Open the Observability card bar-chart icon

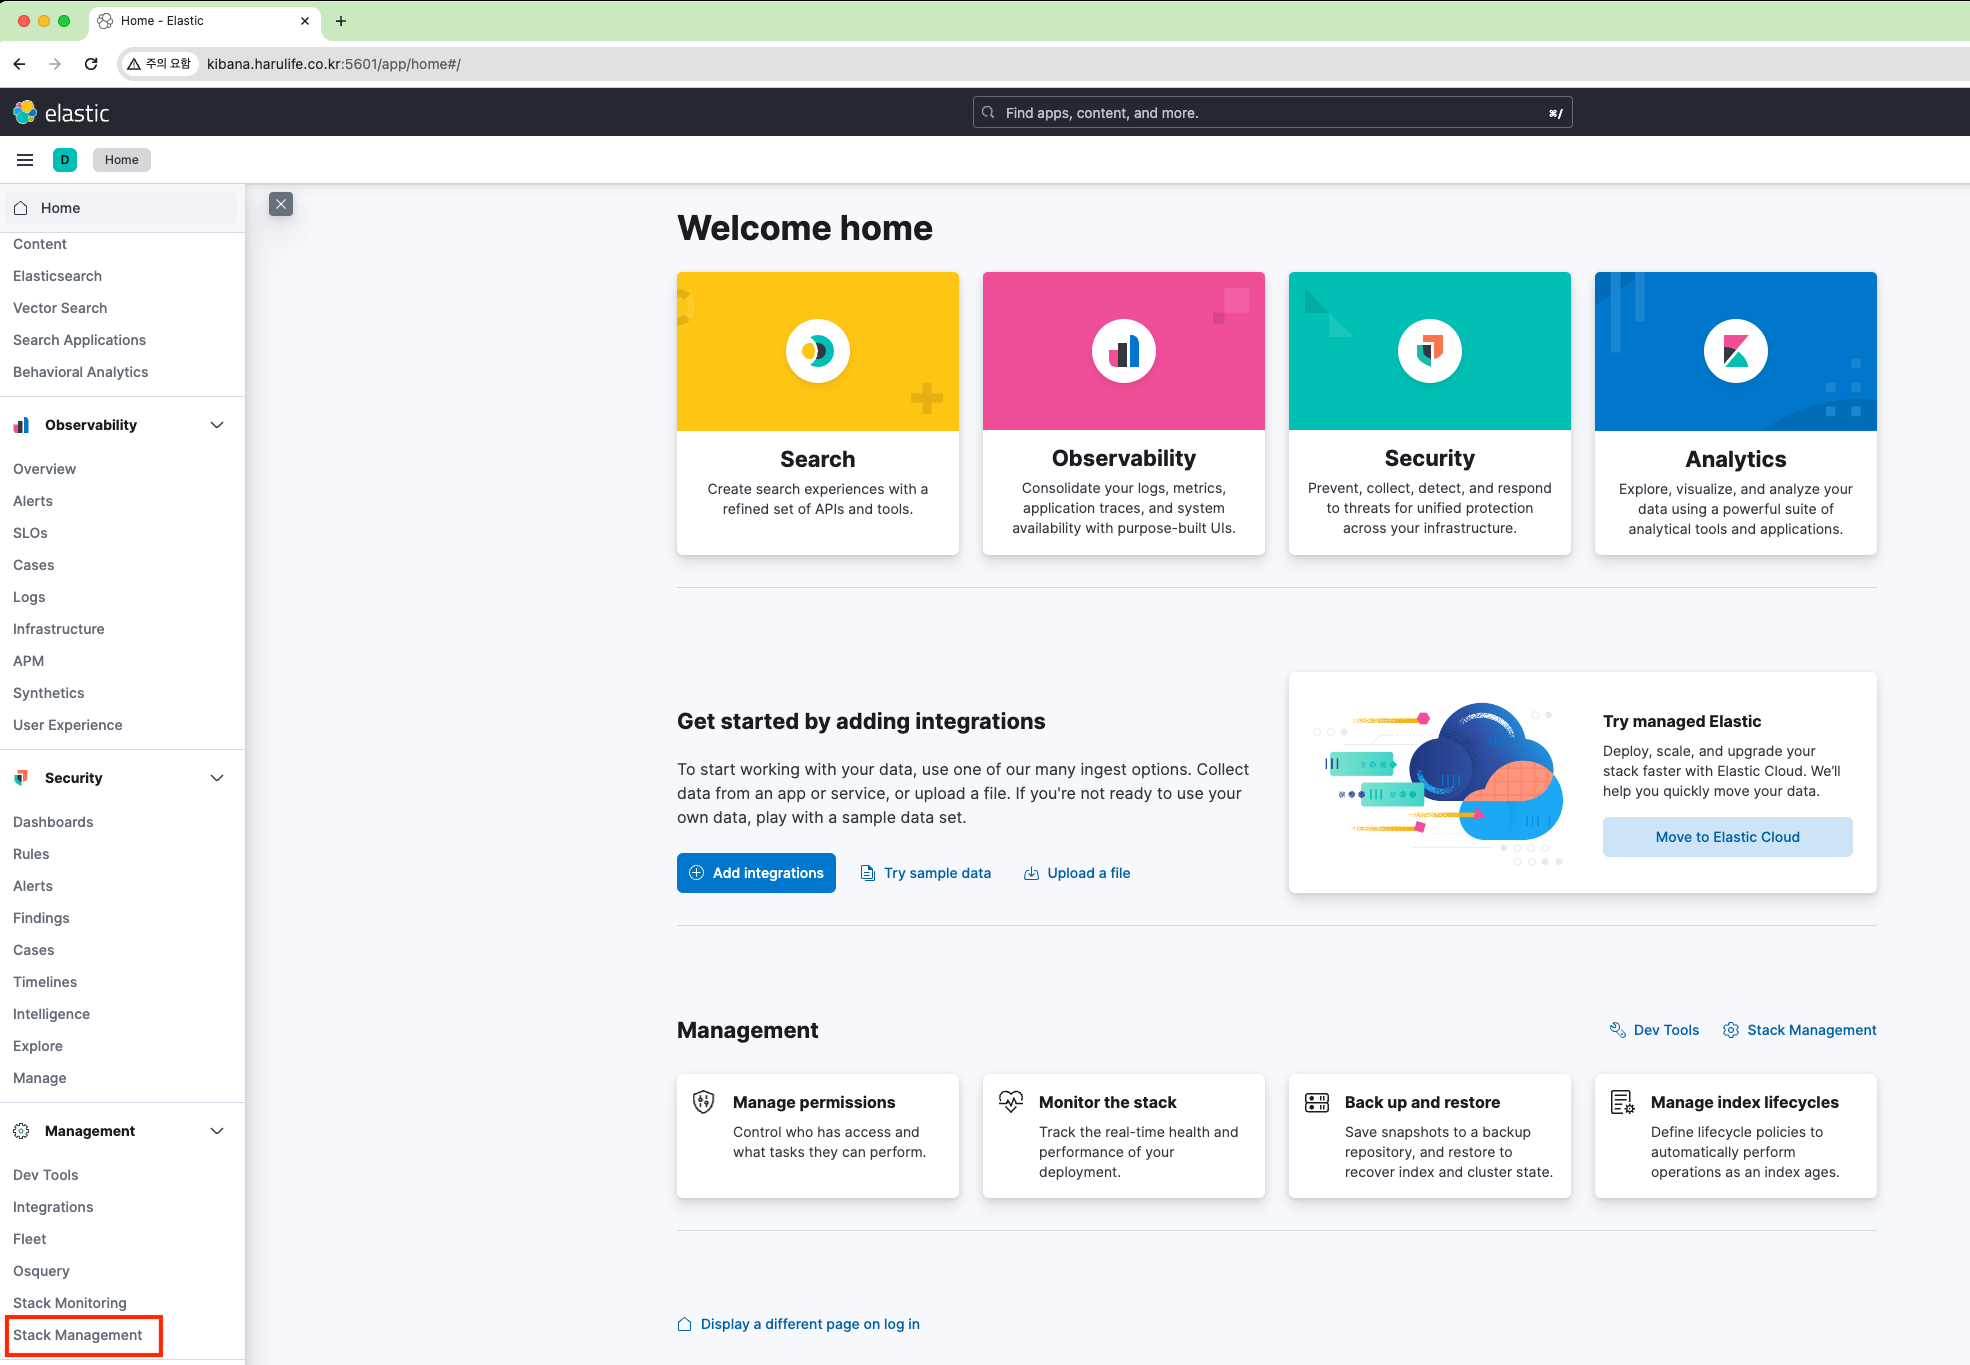pos(1123,351)
